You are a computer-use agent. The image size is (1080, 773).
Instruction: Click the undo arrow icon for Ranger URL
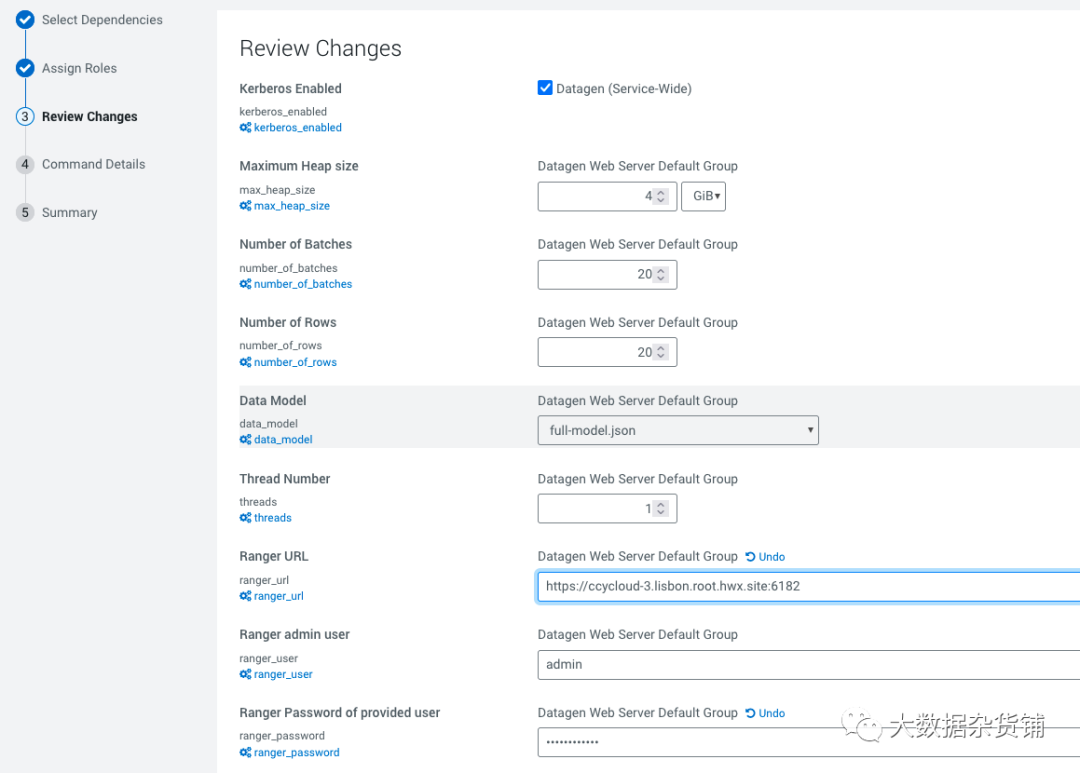[x=751, y=557]
